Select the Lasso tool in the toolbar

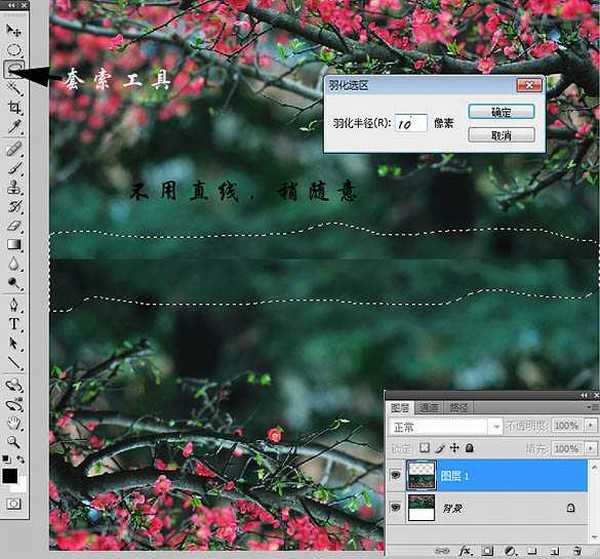[15, 69]
